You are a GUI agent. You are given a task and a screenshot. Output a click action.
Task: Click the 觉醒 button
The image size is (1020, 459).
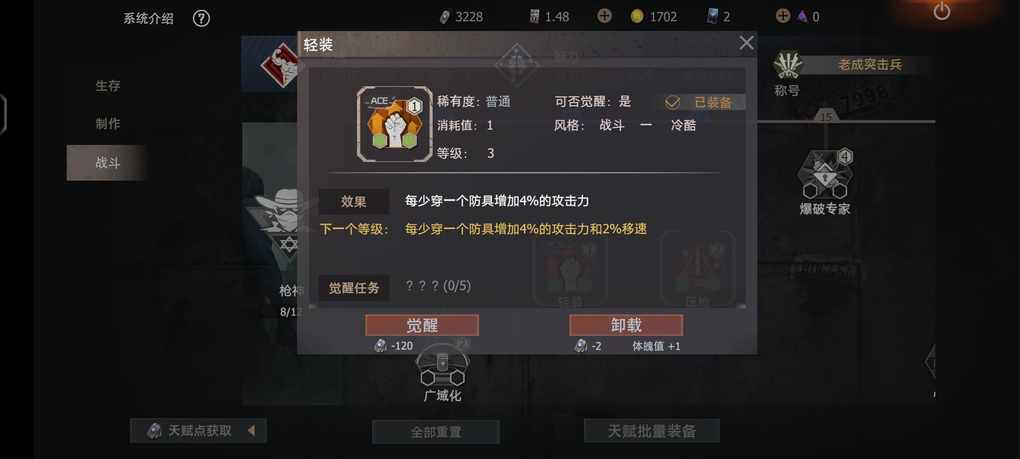click(x=422, y=325)
